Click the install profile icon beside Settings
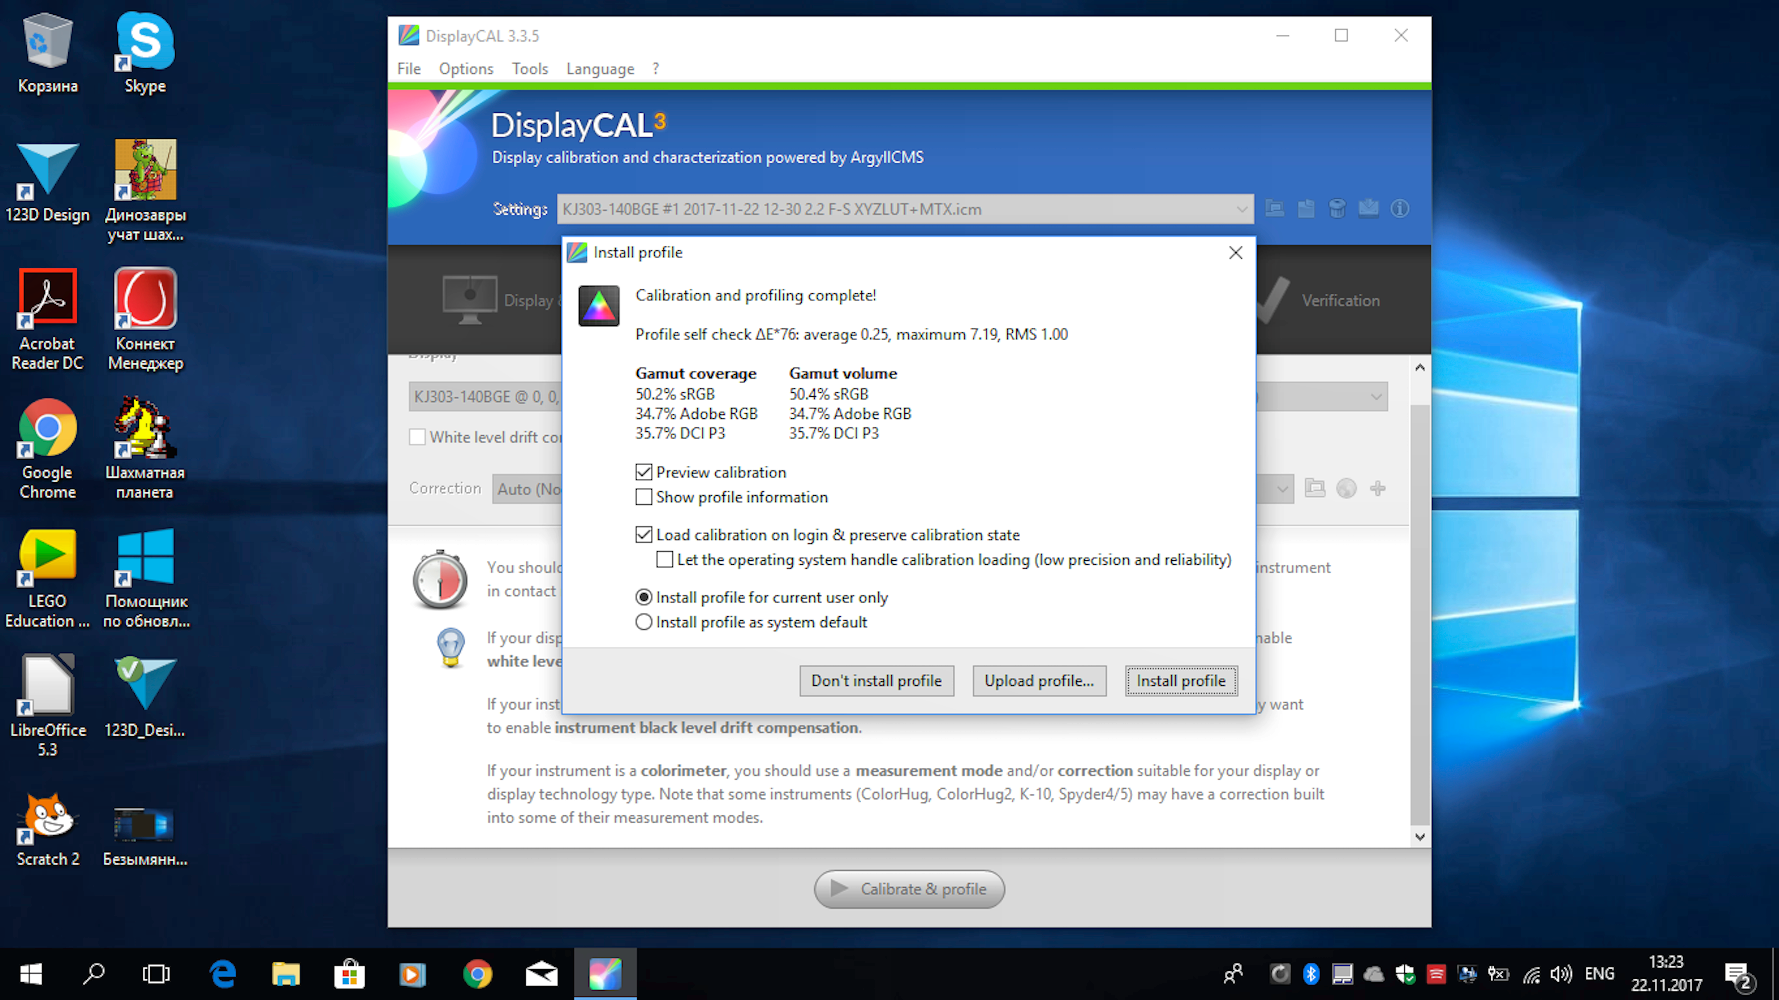Screen dimensions: 1779x1000 1368,208
